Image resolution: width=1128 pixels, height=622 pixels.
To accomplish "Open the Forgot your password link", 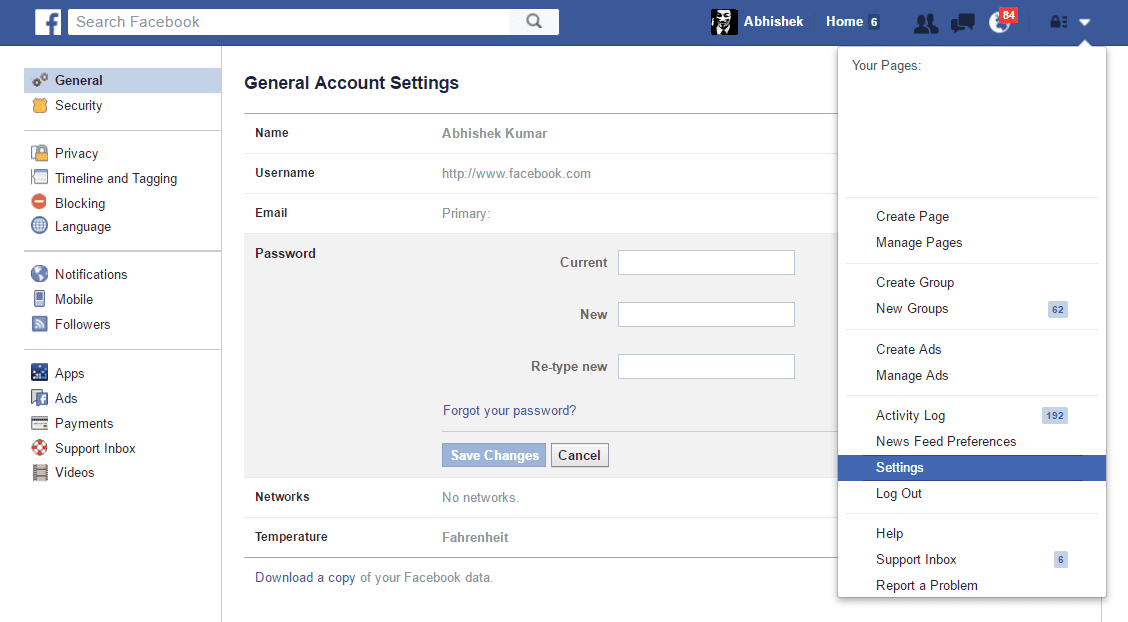I will [x=509, y=411].
